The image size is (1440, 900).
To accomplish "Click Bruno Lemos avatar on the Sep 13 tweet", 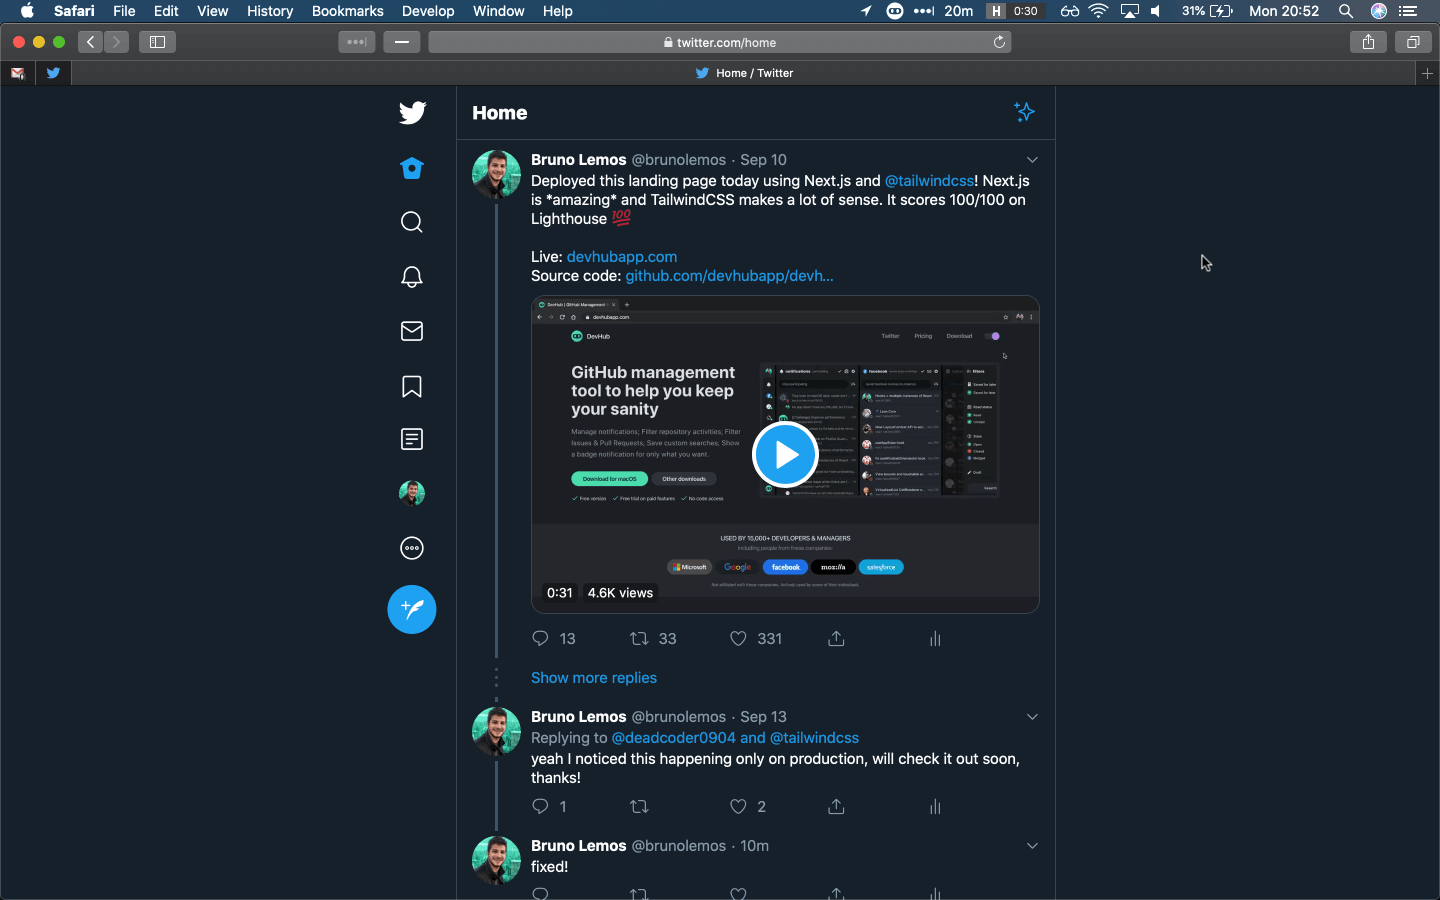I will (x=496, y=731).
